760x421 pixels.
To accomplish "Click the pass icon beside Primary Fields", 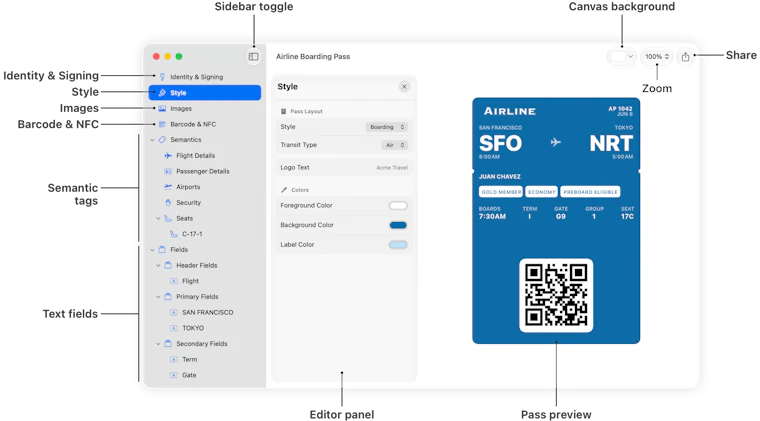I will [x=168, y=296].
